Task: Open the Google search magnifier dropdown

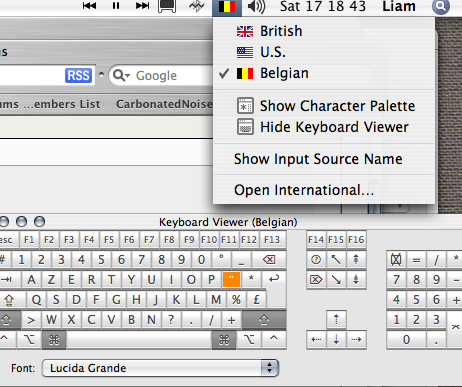Action: point(121,76)
